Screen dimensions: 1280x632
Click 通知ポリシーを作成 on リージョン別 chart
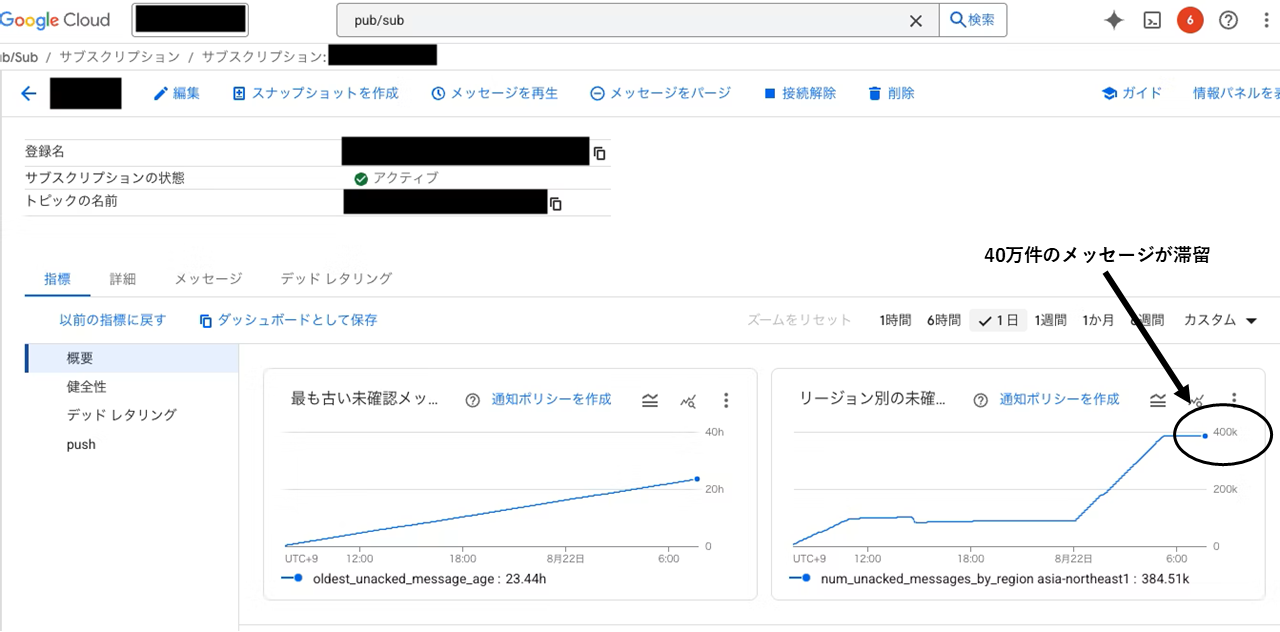pyautogui.click(x=1059, y=399)
